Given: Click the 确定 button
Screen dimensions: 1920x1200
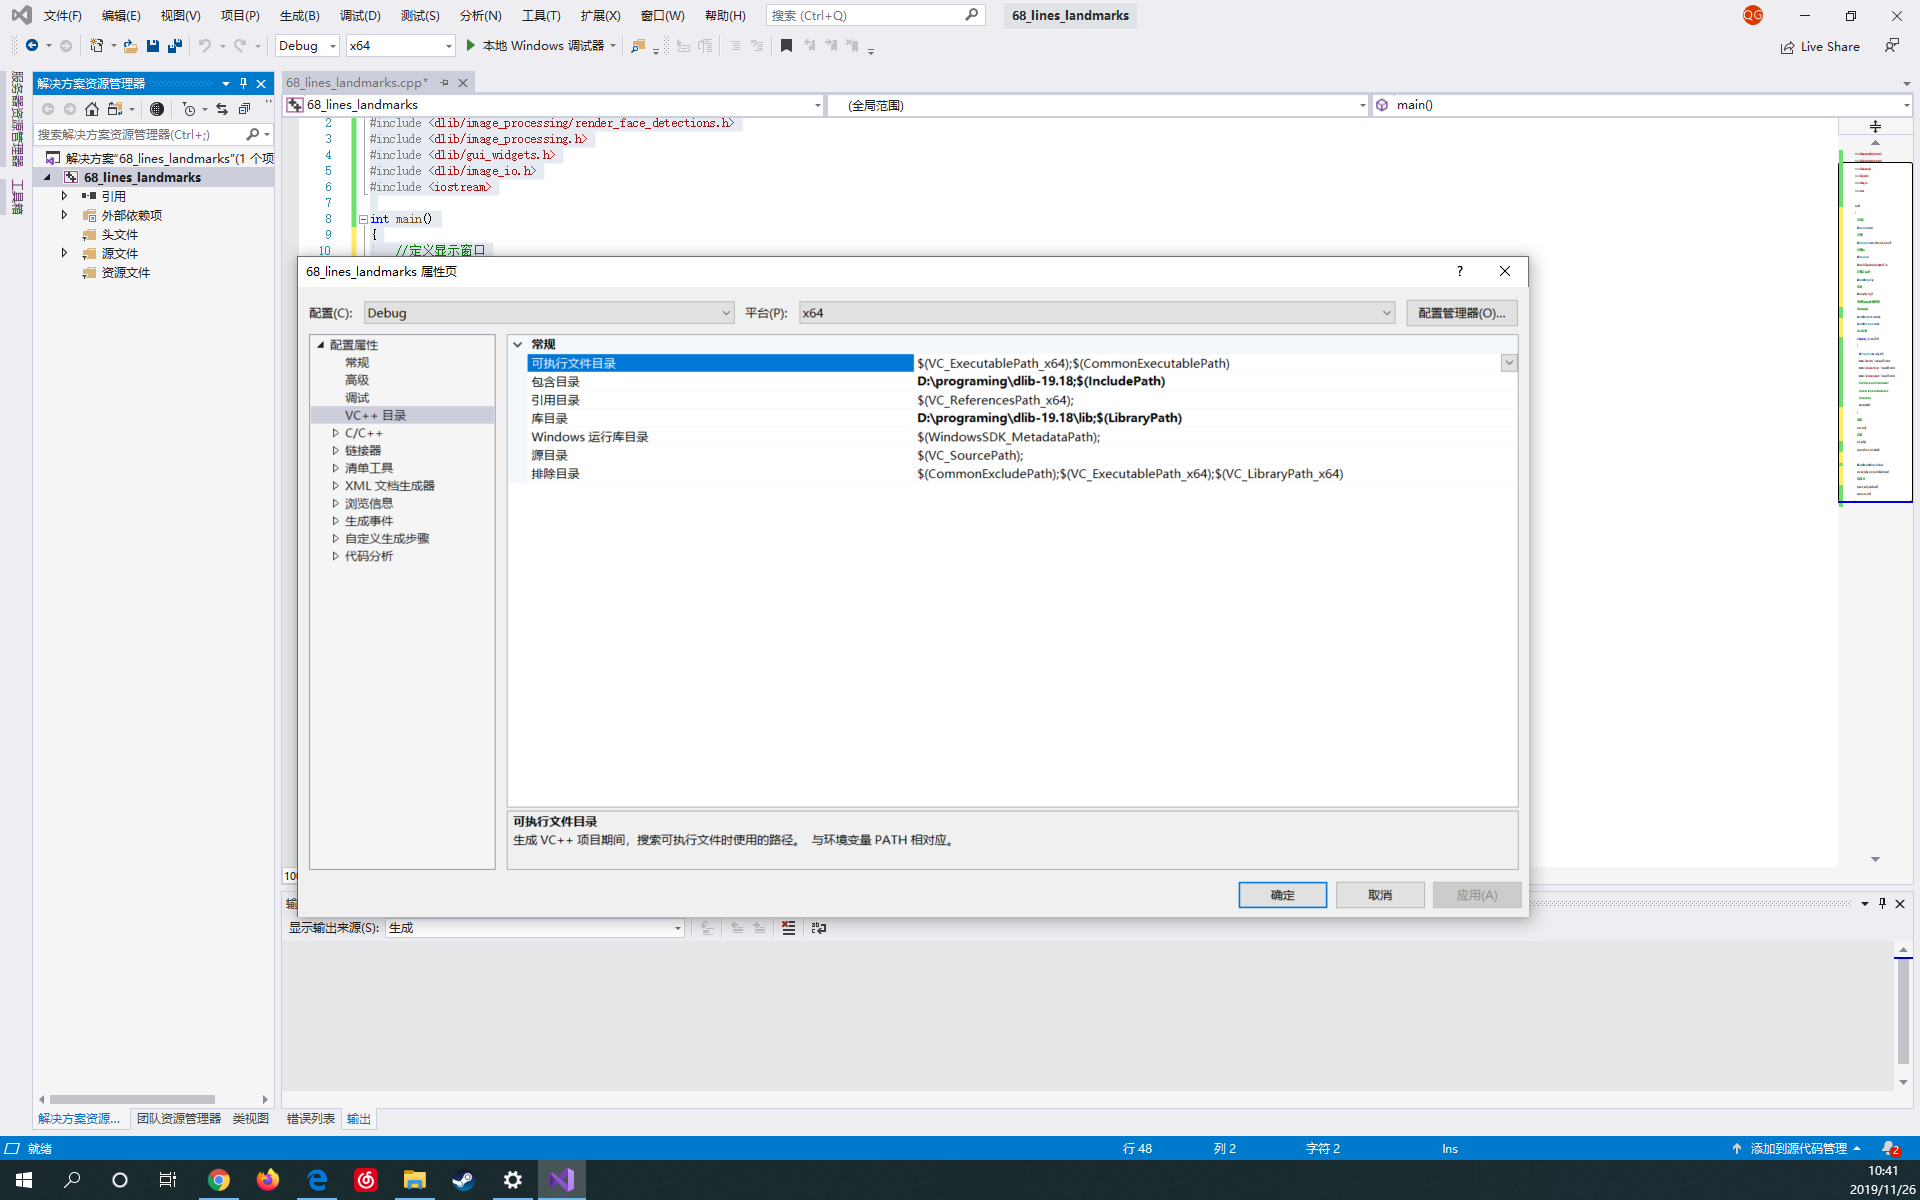Looking at the screenshot, I should [x=1282, y=895].
